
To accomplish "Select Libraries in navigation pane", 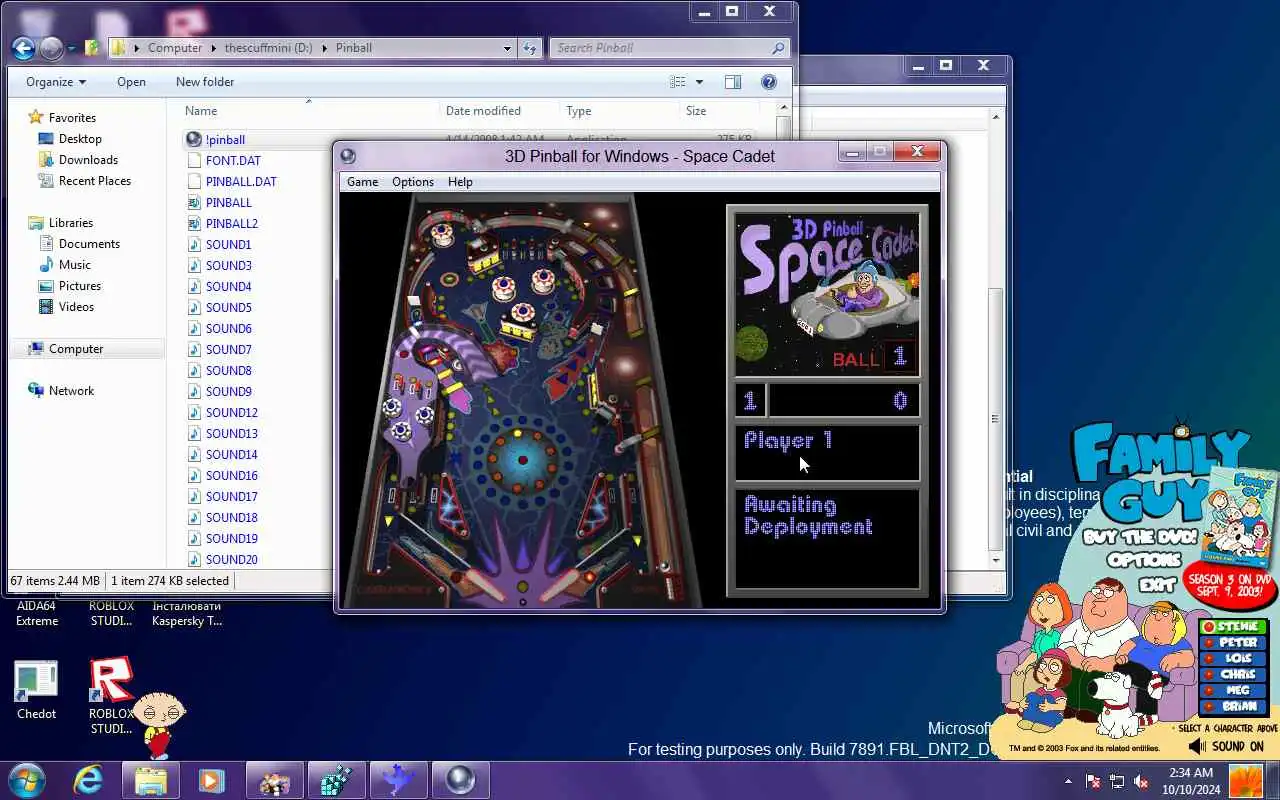I will [x=70, y=222].
